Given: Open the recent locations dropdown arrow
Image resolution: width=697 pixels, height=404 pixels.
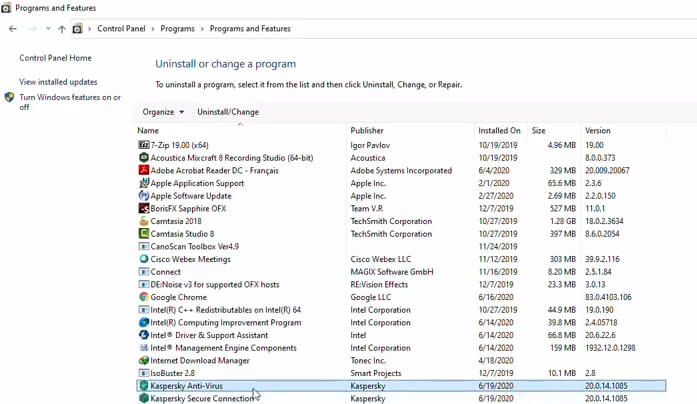Looking at the screenshot, I should [x=48, y=28].
